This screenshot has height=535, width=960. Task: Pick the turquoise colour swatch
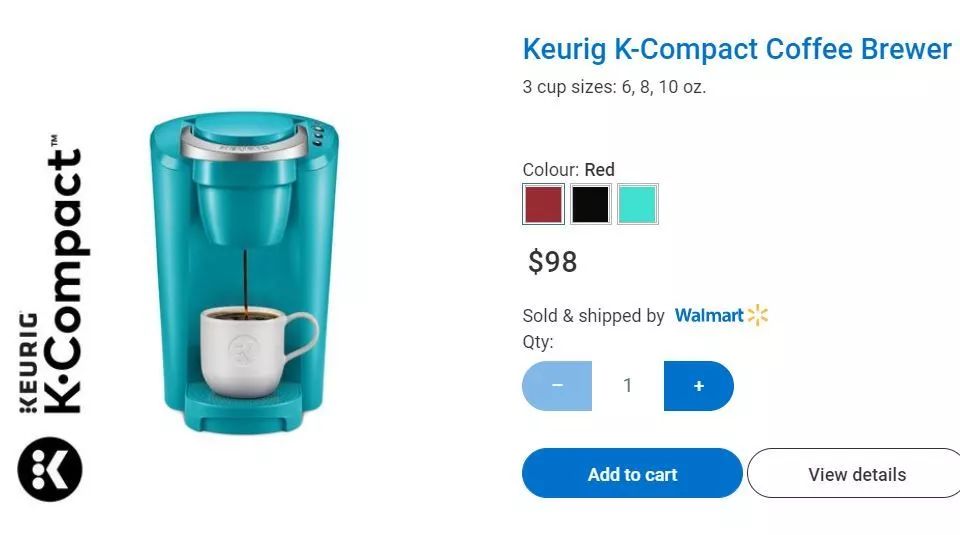point(638,204)
